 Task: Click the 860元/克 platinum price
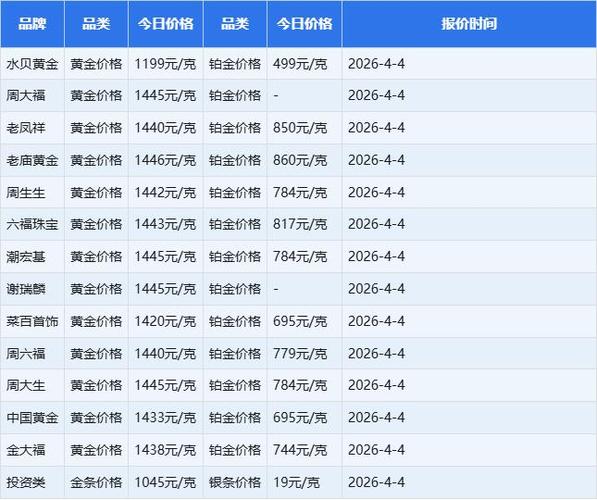tap(300, 160)
